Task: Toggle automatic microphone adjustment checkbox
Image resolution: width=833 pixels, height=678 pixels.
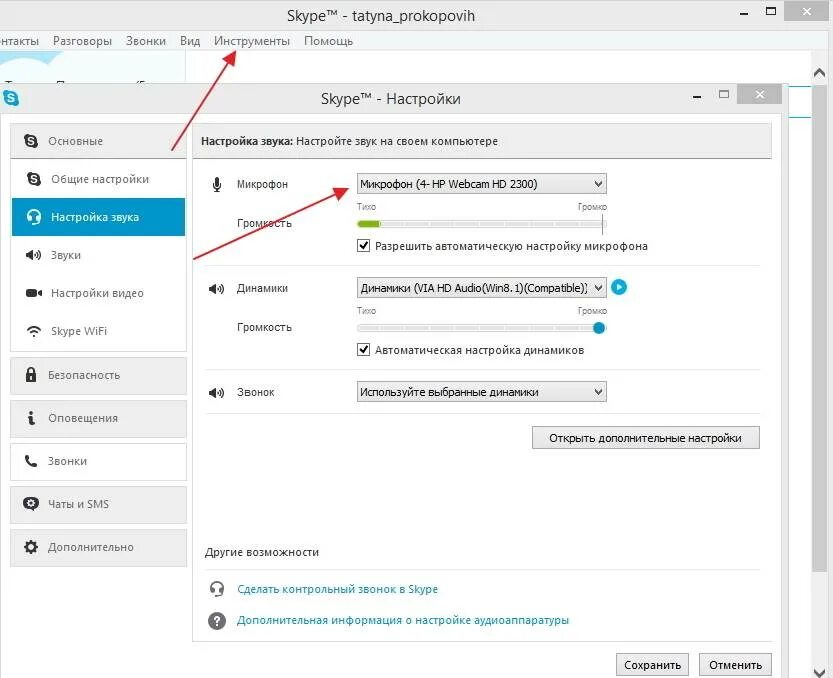Action: tap(363, 245)
